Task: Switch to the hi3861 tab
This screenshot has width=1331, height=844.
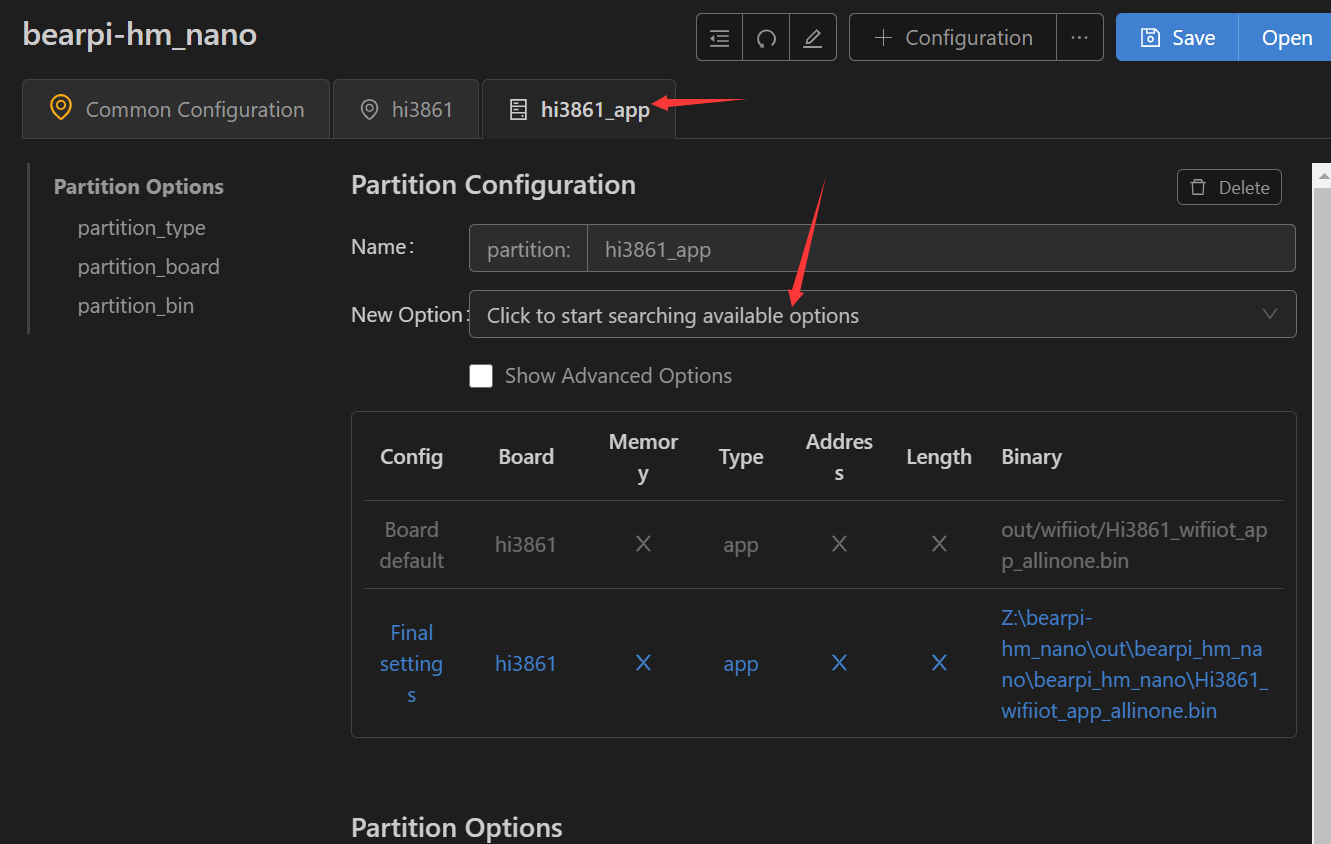Action: pos(406,108)
